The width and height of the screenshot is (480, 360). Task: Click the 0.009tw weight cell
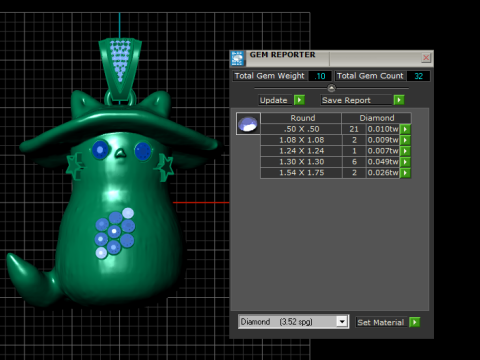(383, 140)
